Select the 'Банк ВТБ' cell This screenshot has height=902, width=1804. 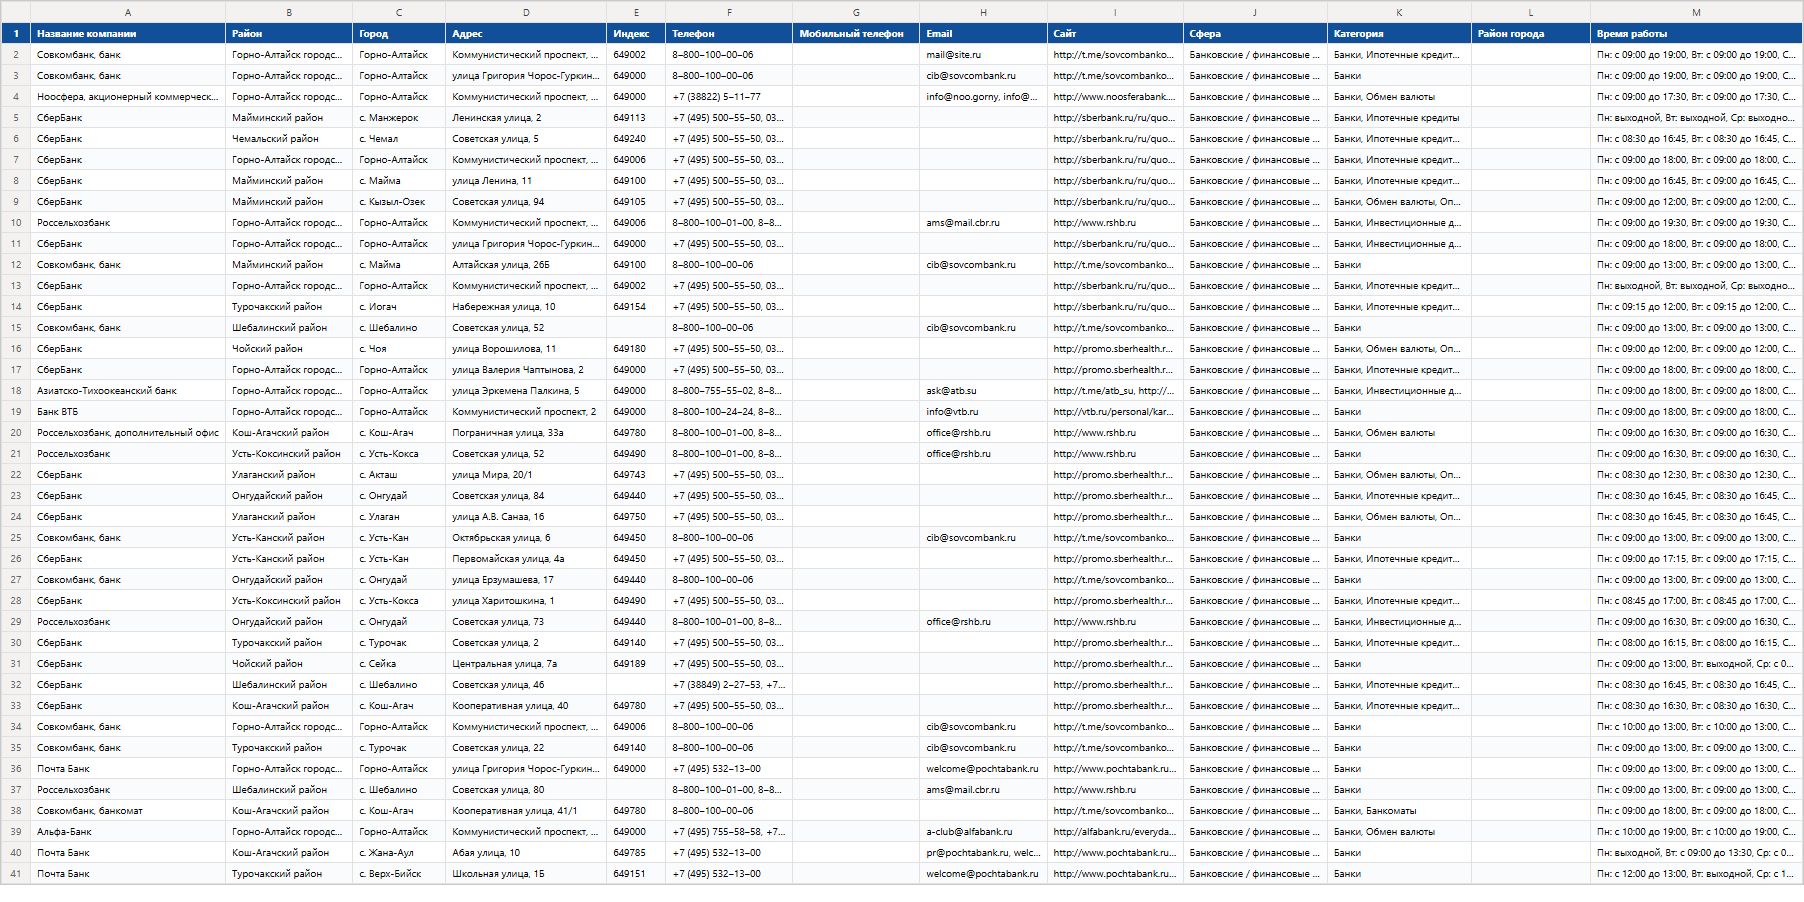[128, 412]
